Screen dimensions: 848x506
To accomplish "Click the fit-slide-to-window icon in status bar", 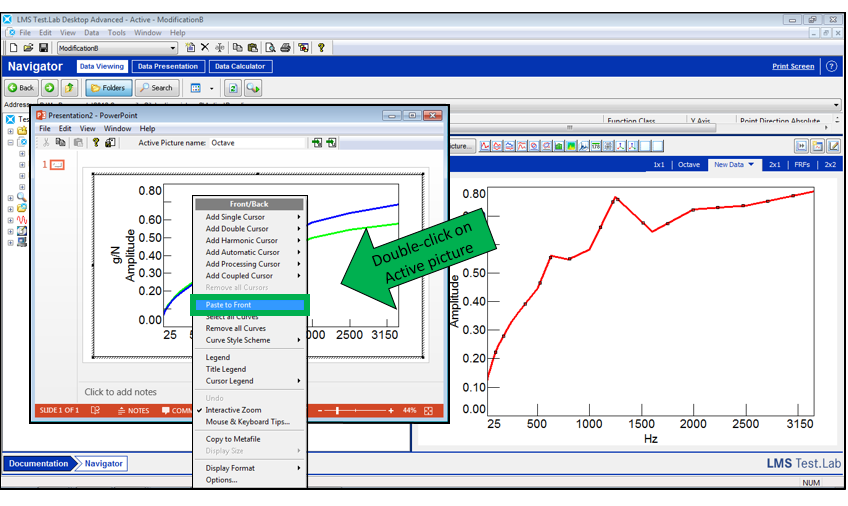I will (428, 411).
